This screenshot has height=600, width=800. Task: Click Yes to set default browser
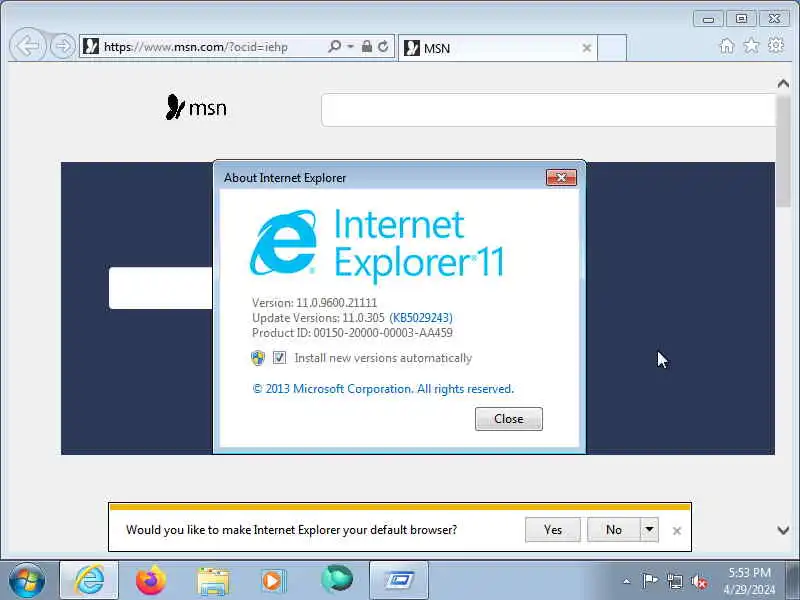(x=553, y=530)
